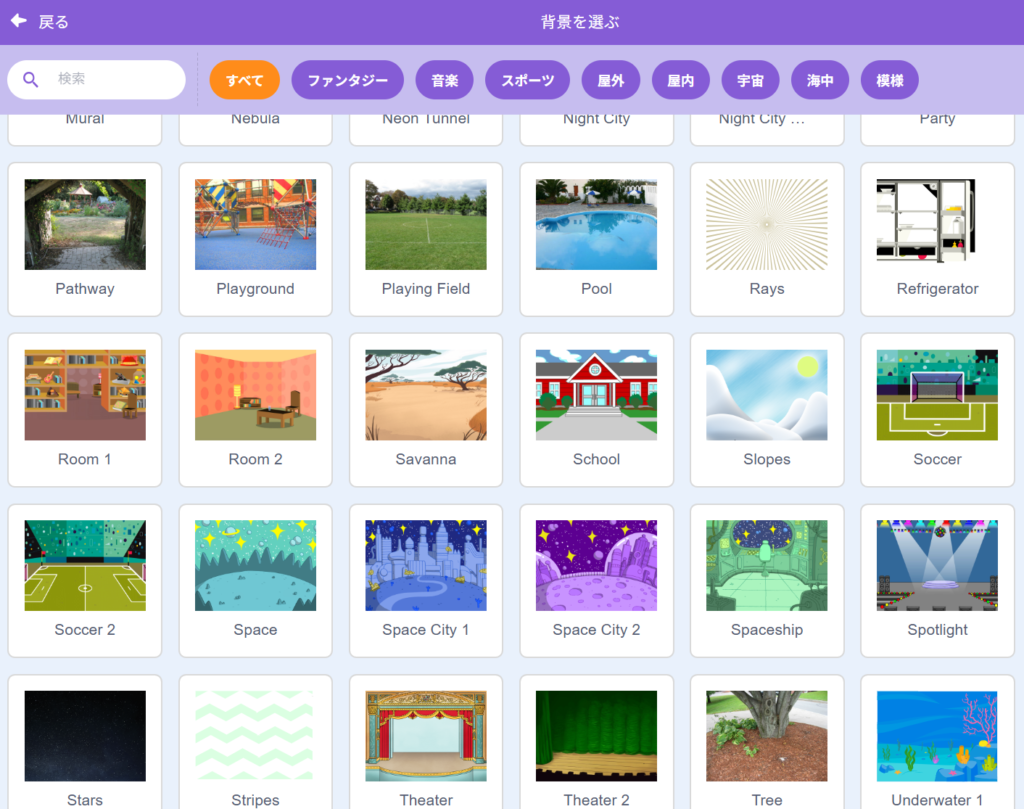The image size is (1024, 809).
Task: Click the search input field
Action: (112, 80)
